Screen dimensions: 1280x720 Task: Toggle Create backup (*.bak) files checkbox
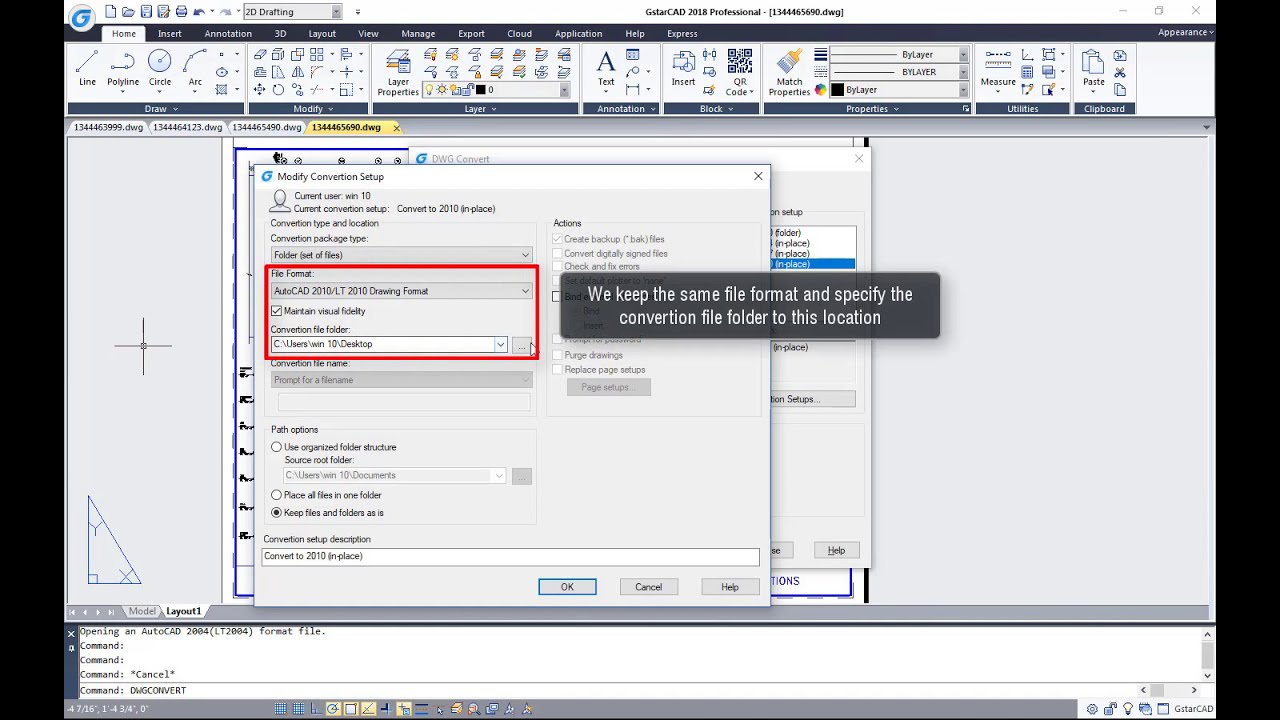pyautogui.click(x=558, y=239)
